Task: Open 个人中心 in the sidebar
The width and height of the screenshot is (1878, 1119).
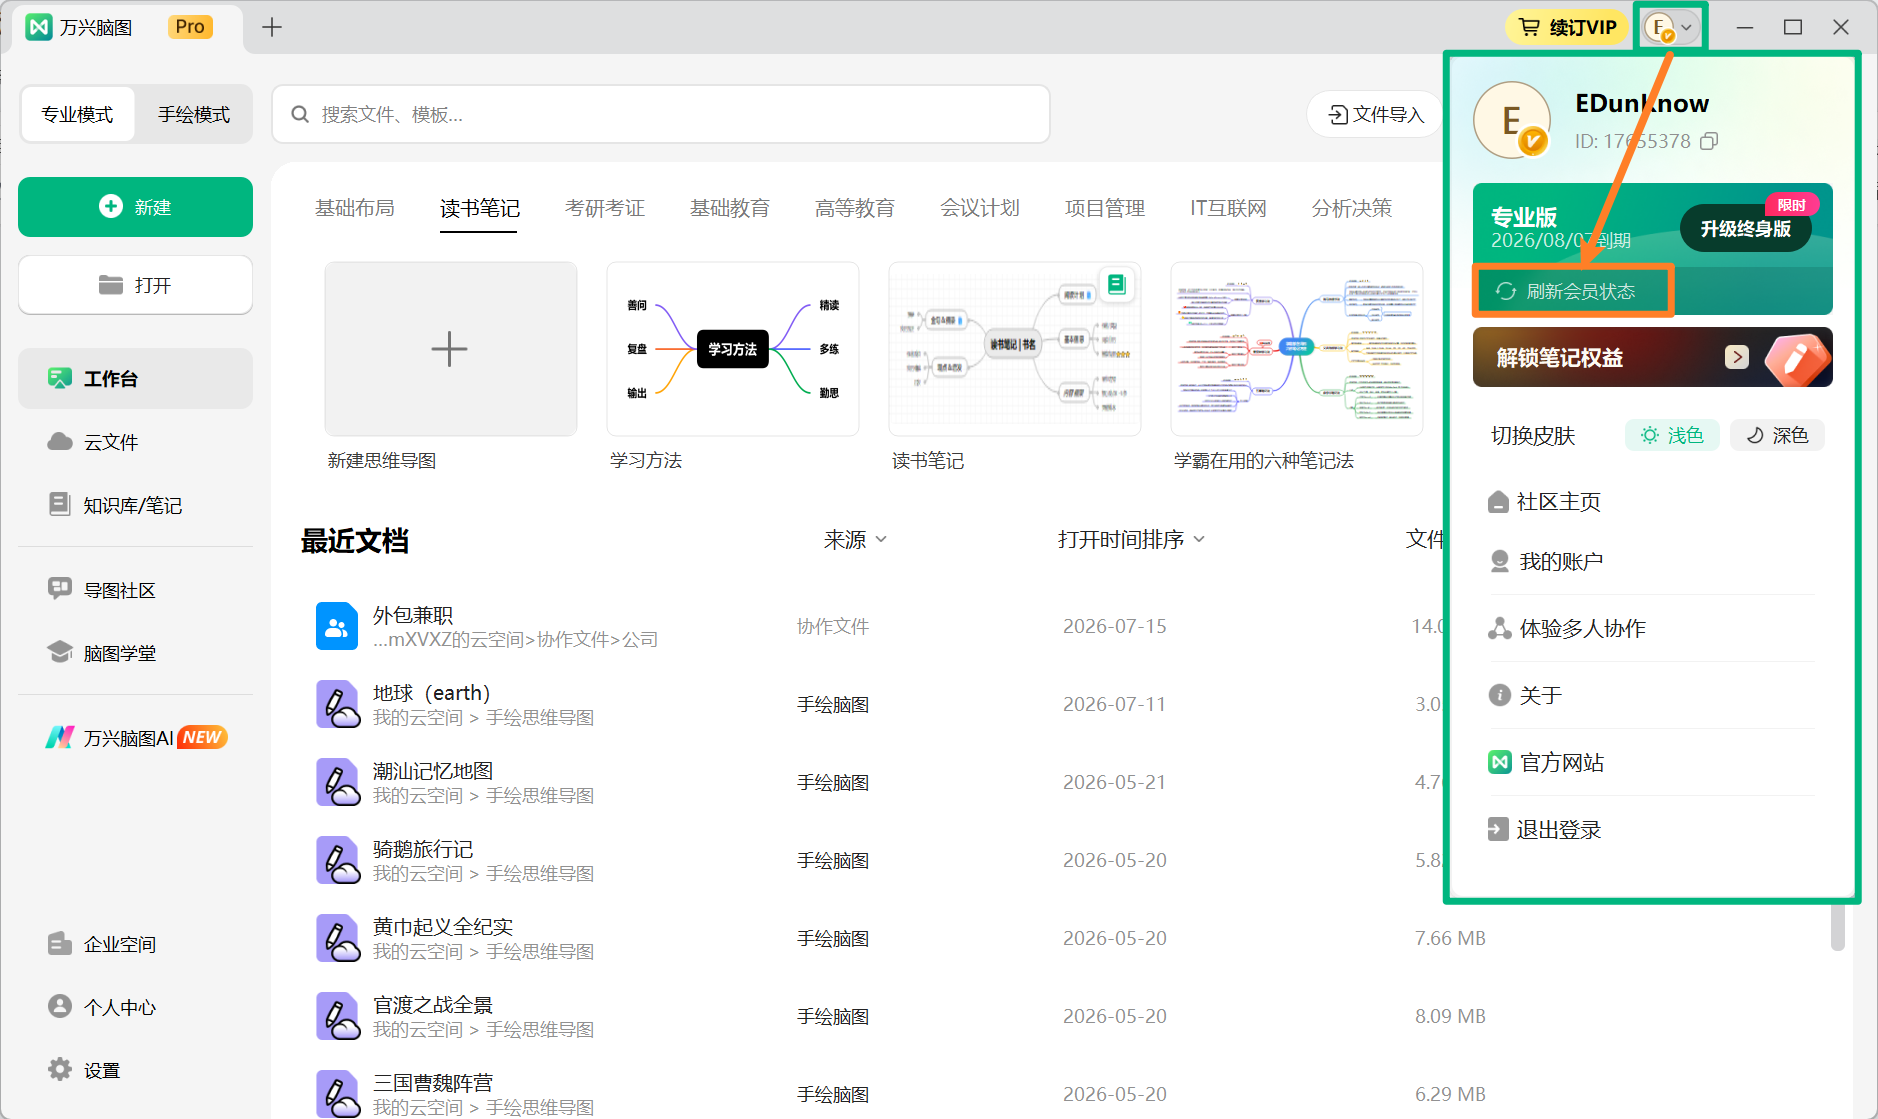Action: click(x=135, y=1007)
